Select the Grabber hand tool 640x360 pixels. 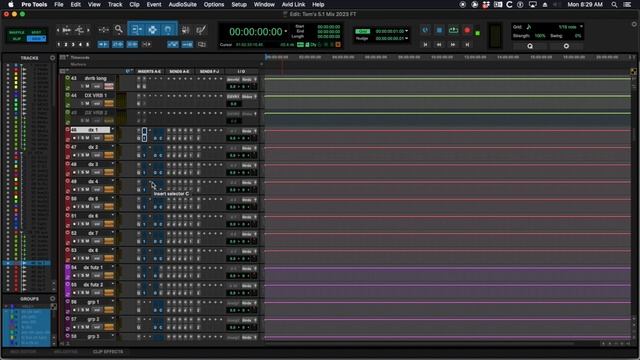tap(168, 29)
